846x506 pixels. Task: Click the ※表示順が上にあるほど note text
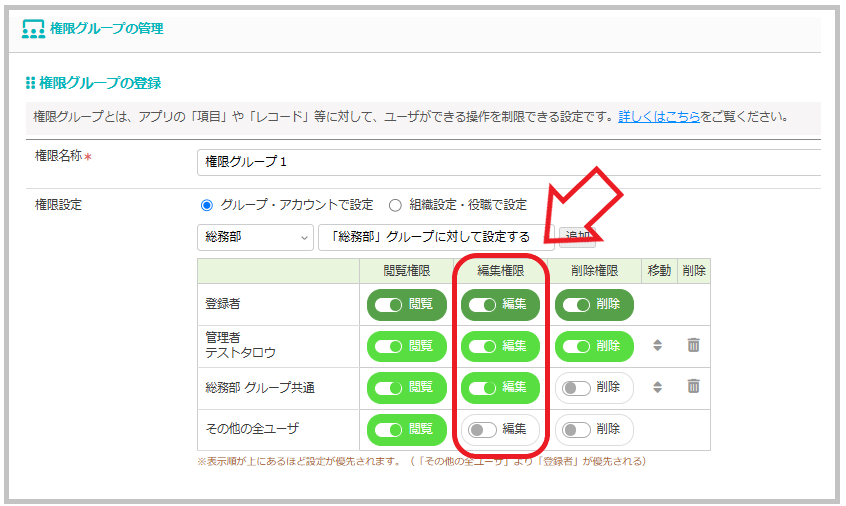(421, 462)
